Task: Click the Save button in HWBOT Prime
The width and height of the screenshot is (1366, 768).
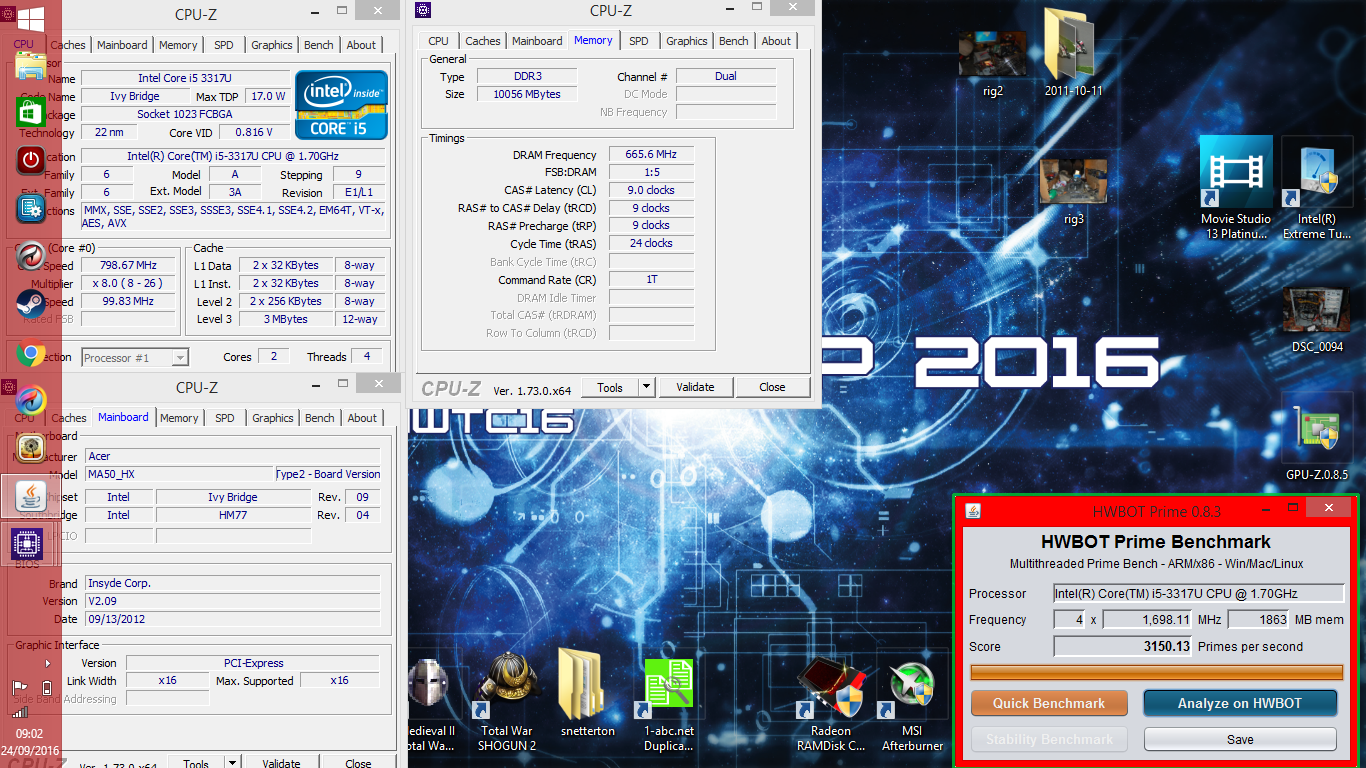Action: (x=1240, y=739)
